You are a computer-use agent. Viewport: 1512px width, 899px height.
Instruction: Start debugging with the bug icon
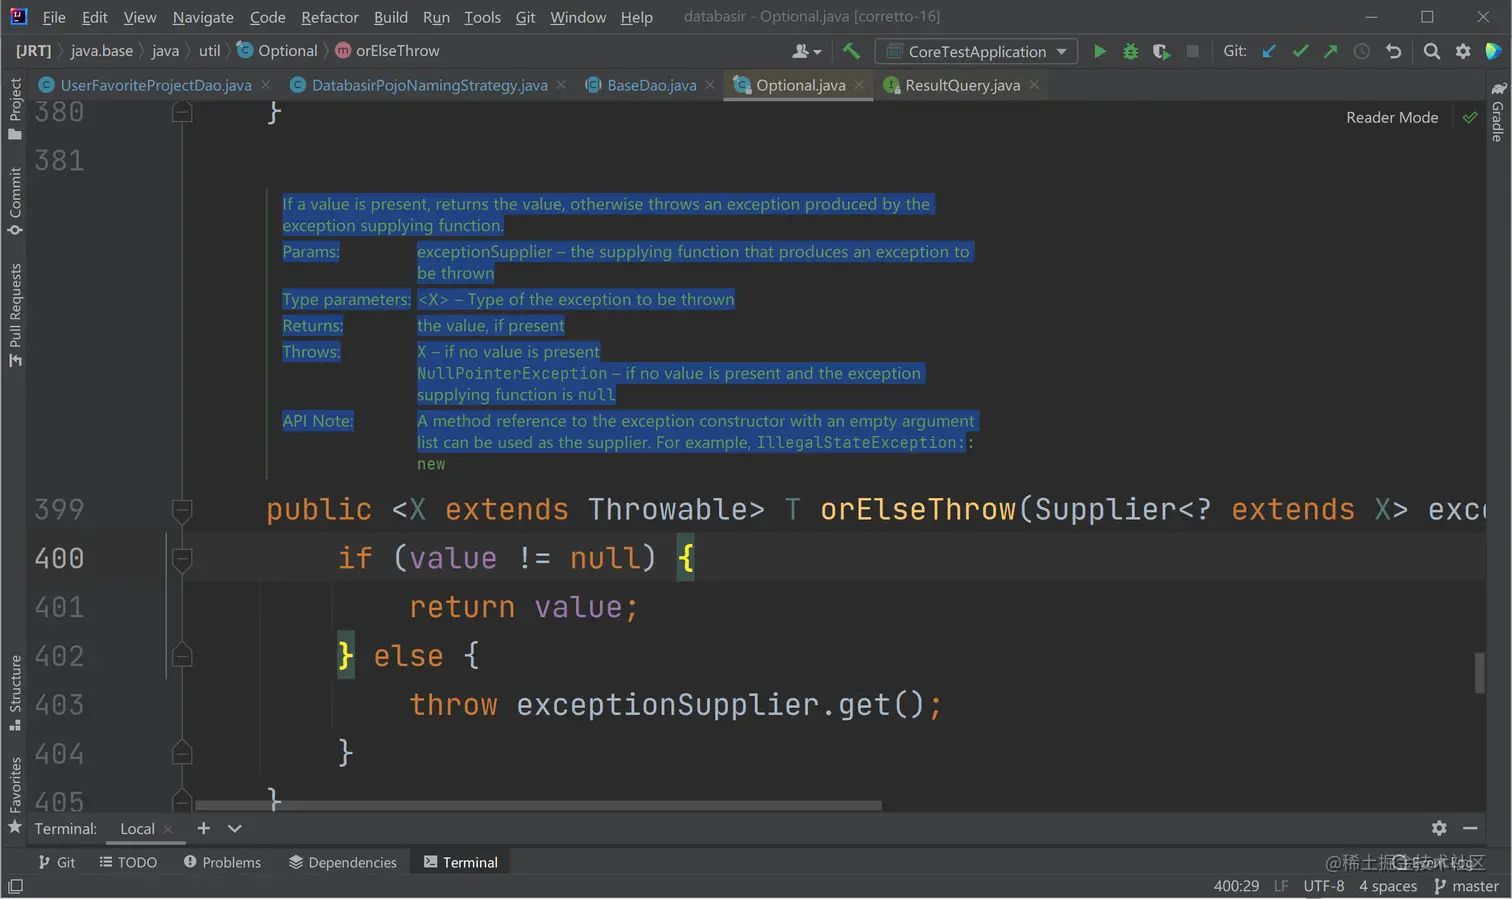tap(1130, 51)
